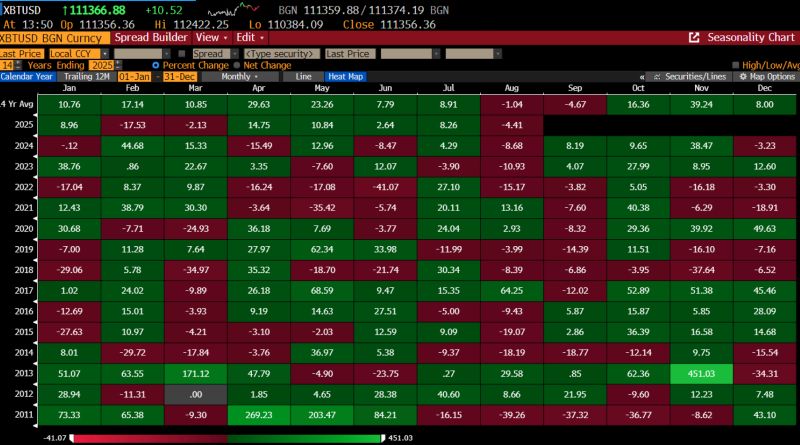Click the -17.53 cell for Feb 2025
The width and height of the screenshot is (800, 445).
coord(132,125)
